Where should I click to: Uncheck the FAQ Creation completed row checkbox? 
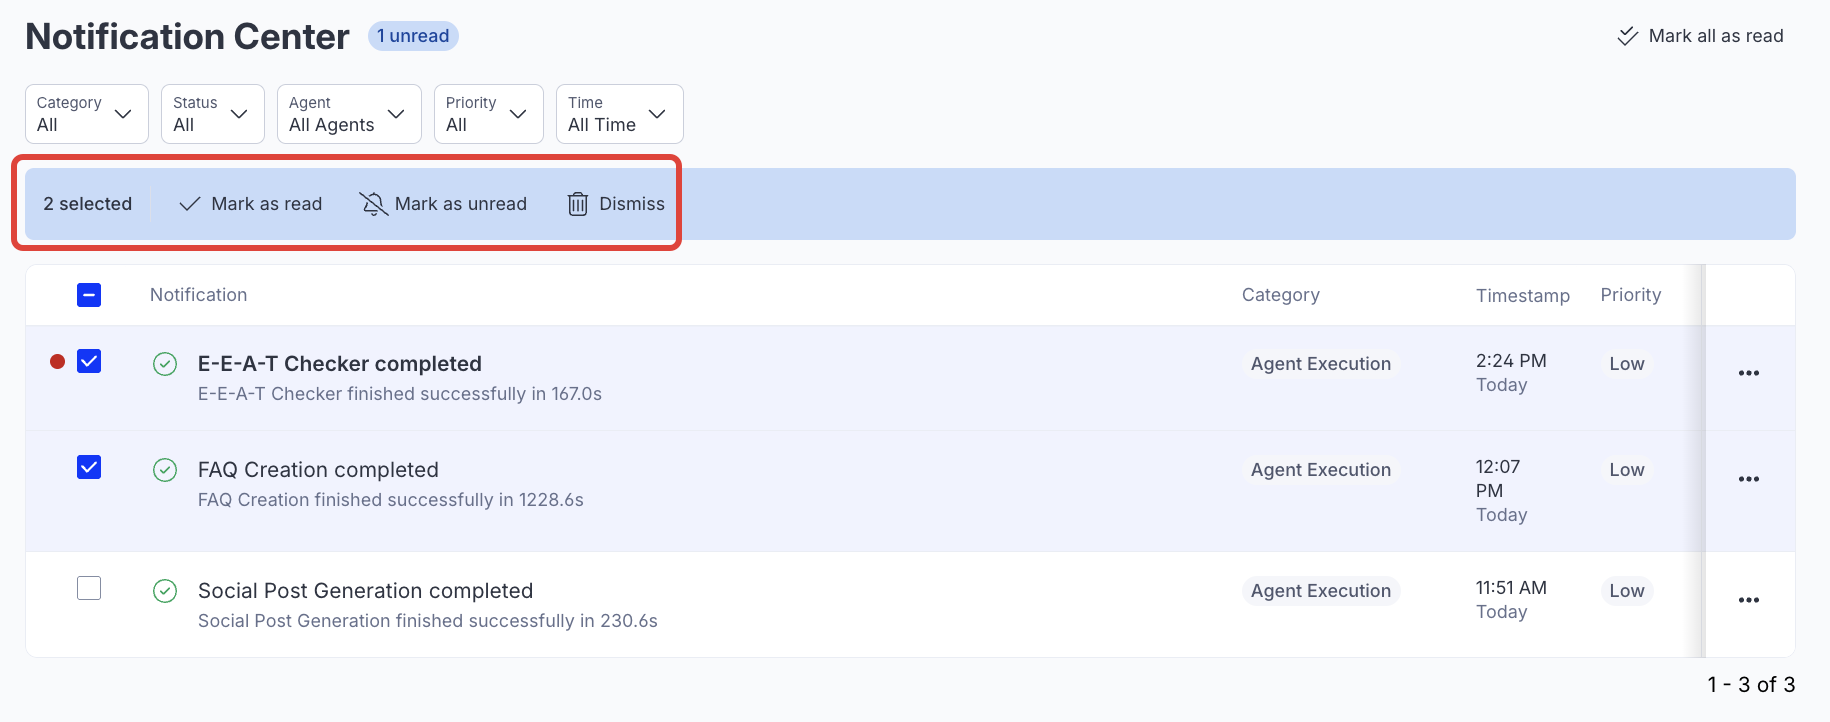point(89,467)
